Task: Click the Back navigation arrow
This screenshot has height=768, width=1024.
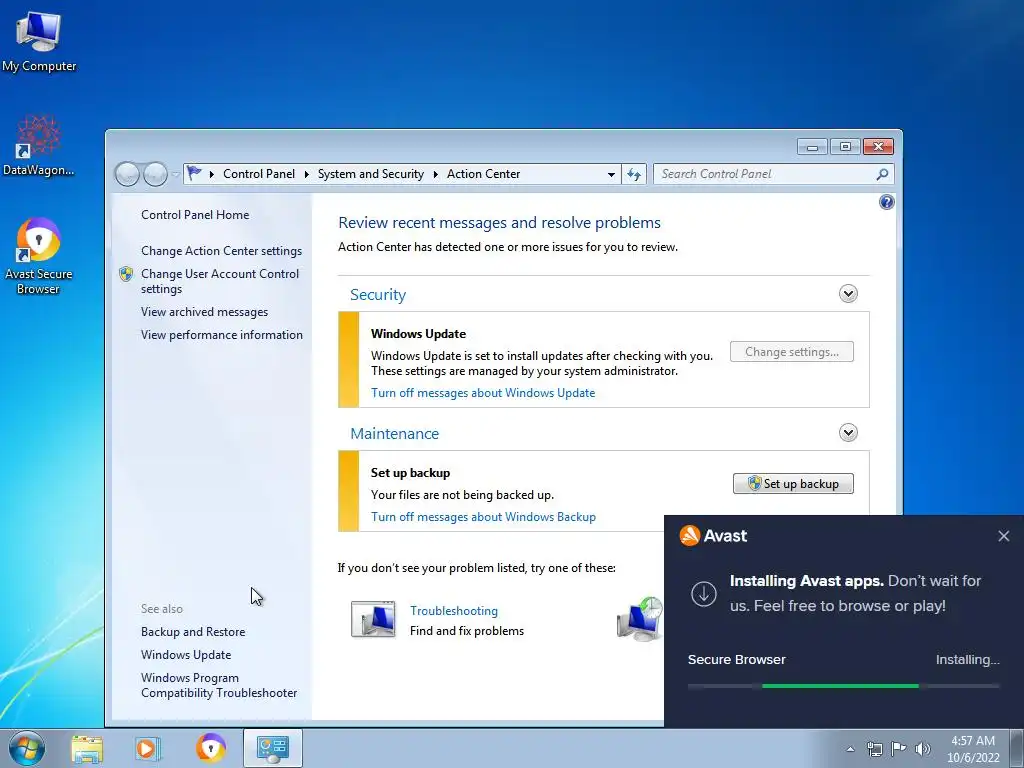Action: [x=127, y=174]
